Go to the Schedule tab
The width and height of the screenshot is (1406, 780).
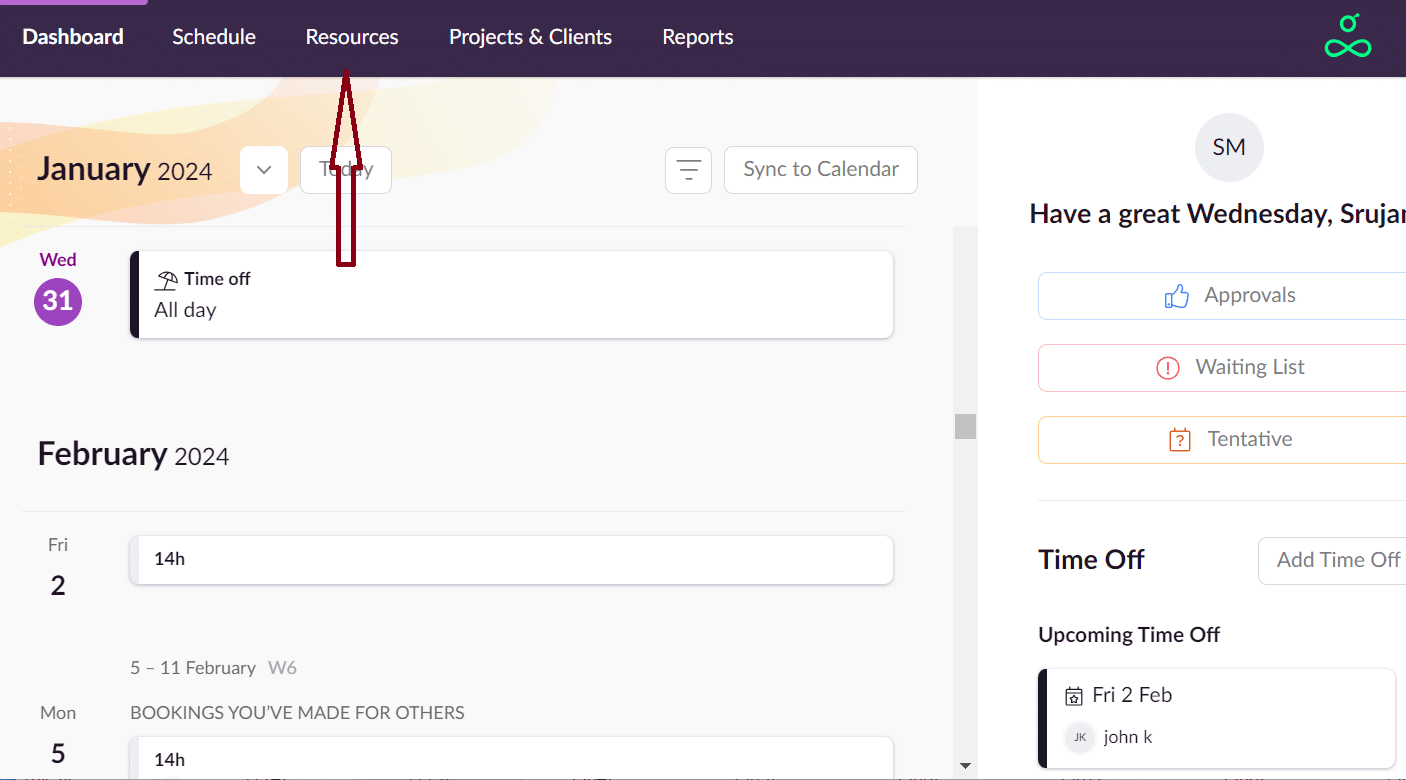[x=214, y=37]
